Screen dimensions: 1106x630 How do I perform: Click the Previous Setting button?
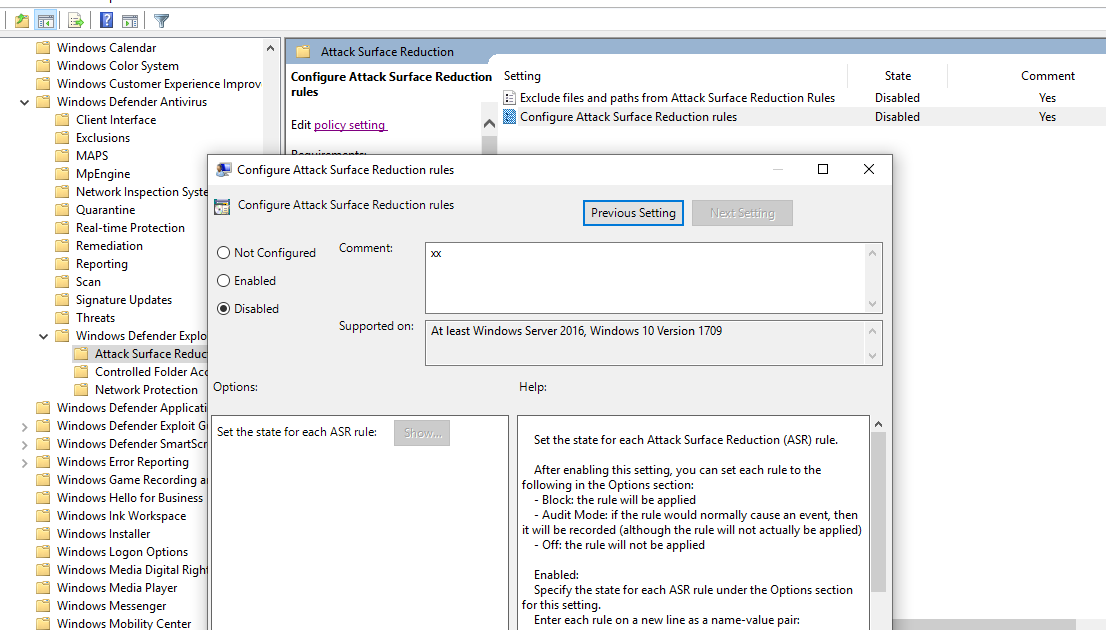[633, 213]
